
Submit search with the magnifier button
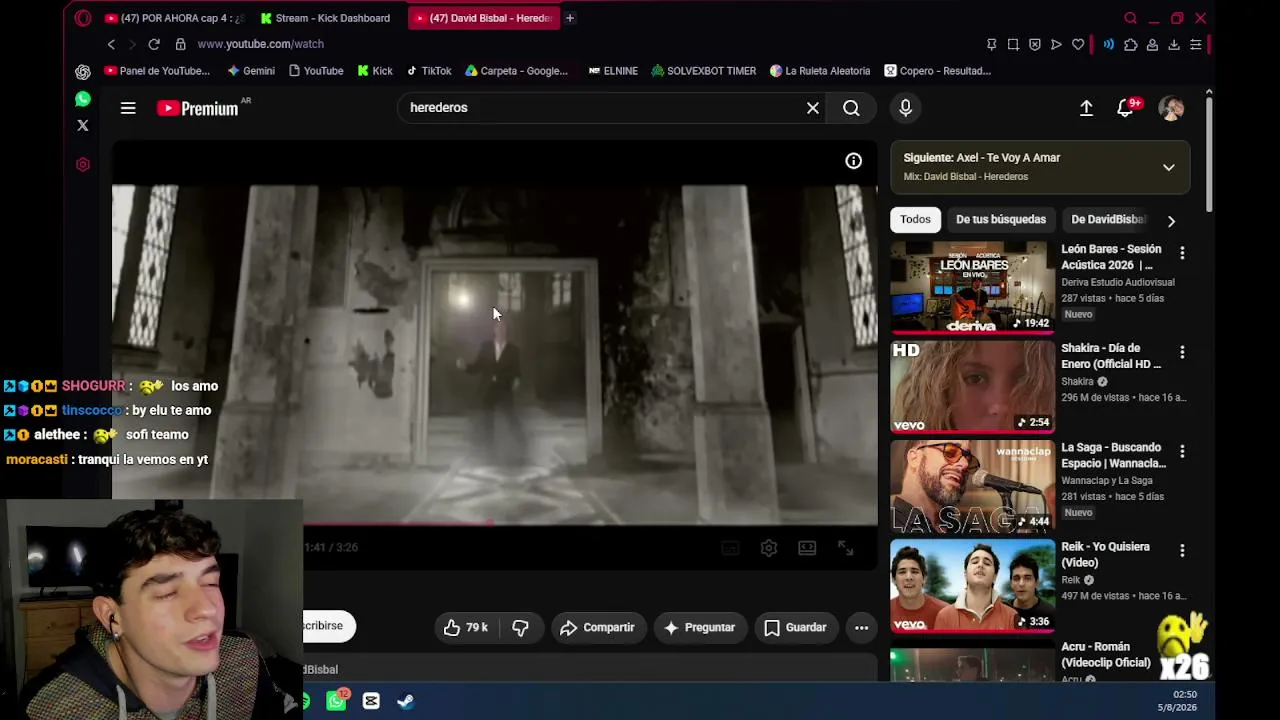851,108
